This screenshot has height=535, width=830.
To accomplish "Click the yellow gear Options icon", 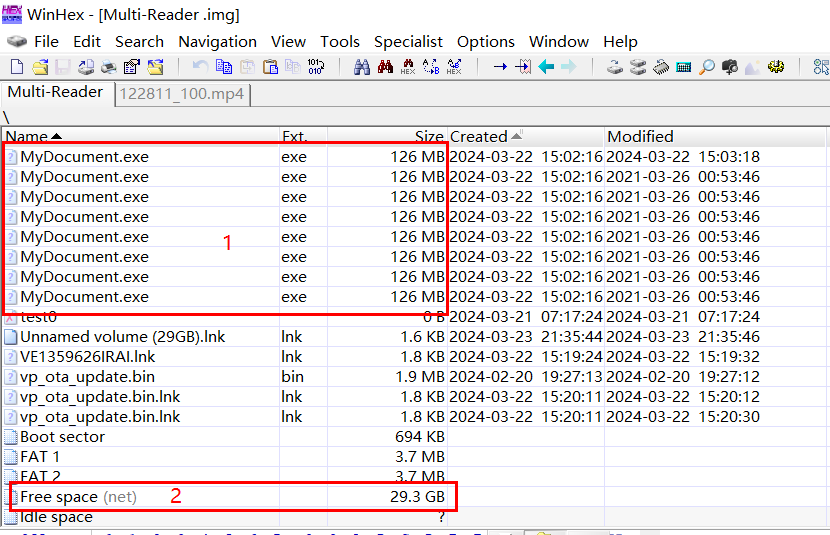I will (x=776, y=67).
